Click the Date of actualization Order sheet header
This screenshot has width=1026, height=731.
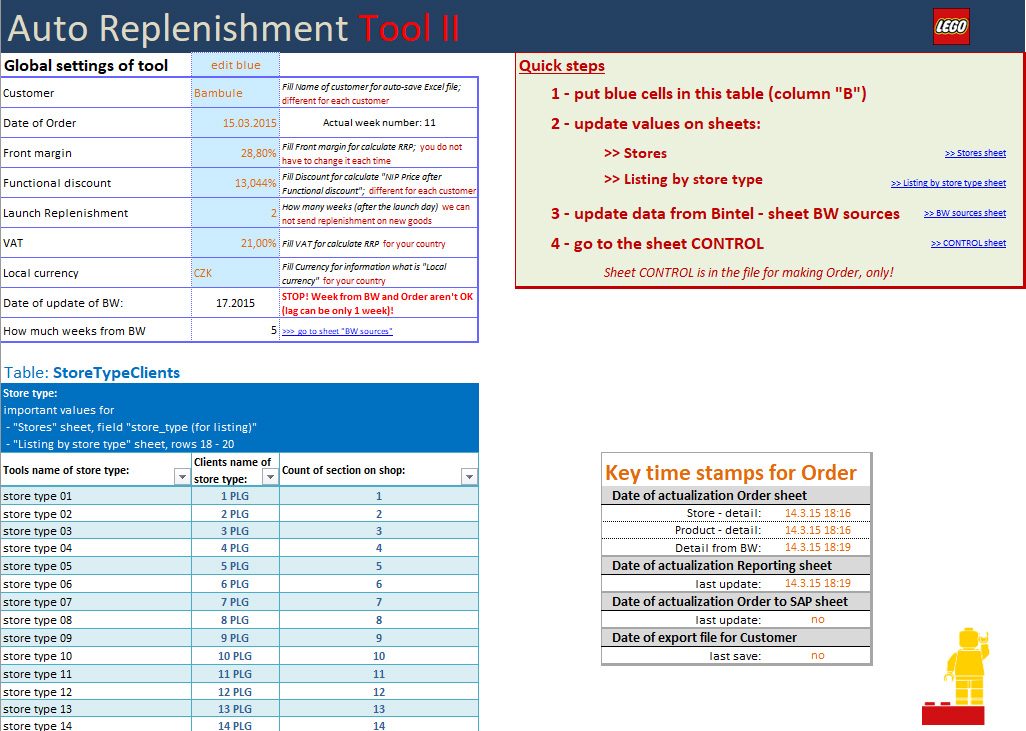click(x=709, y=495)
